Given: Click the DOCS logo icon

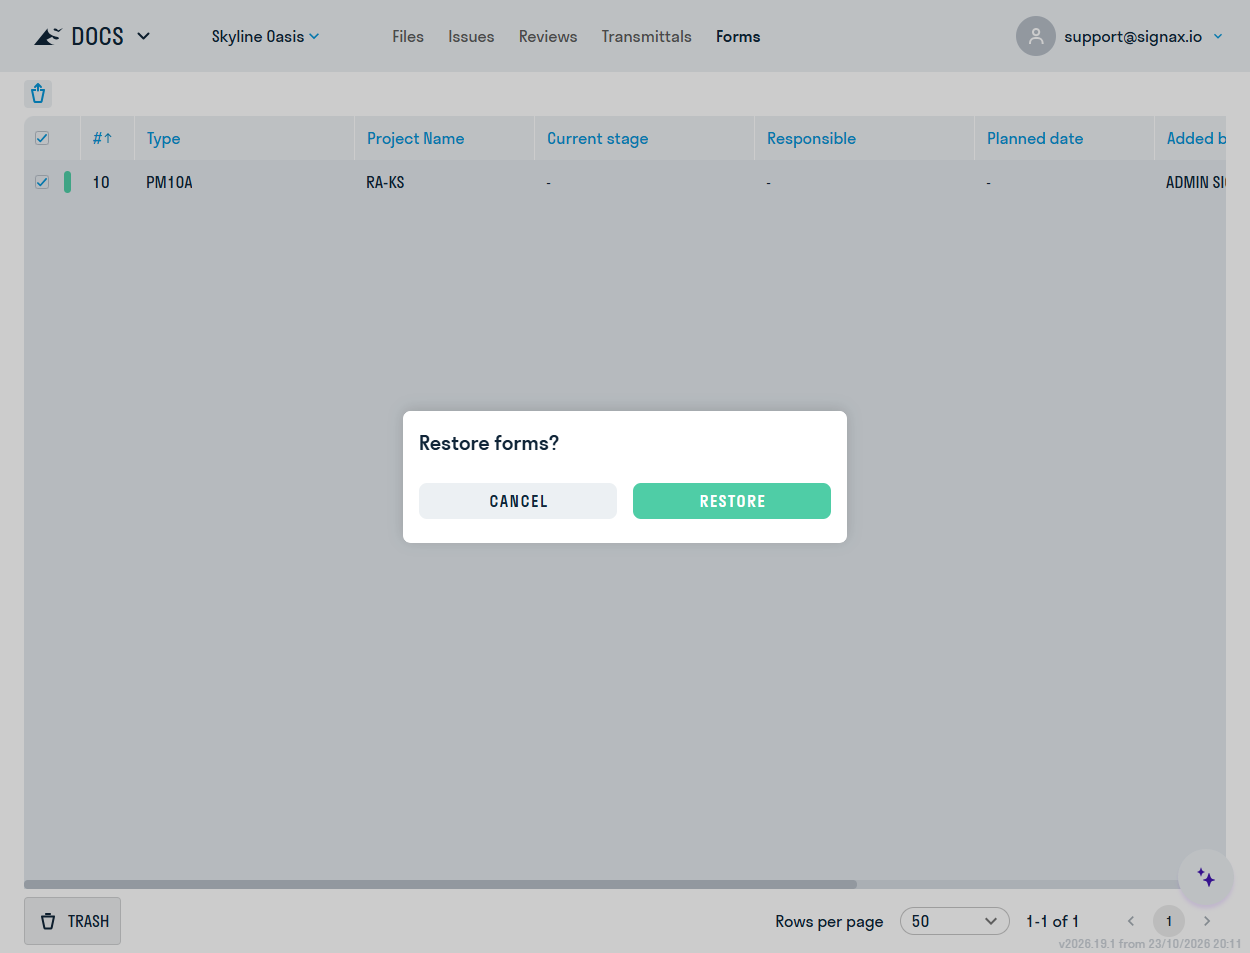Looking at the screenshot, I should click(48, 37).
